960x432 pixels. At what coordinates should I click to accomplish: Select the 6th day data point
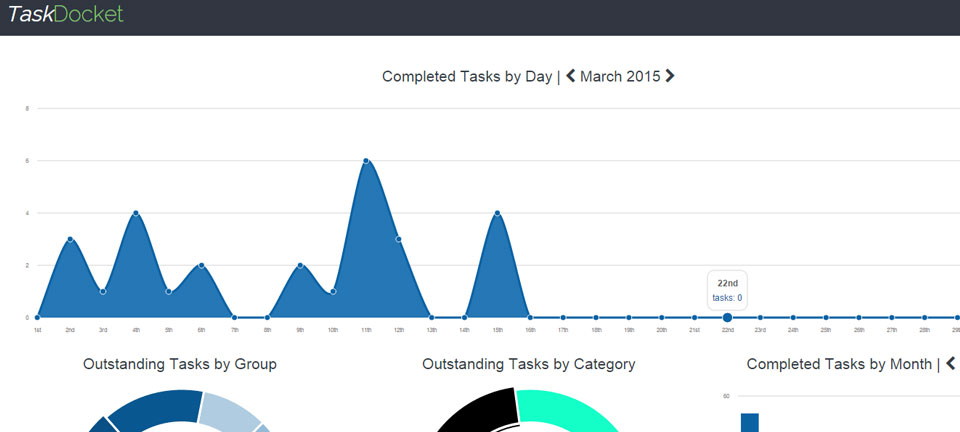point(201,266)
